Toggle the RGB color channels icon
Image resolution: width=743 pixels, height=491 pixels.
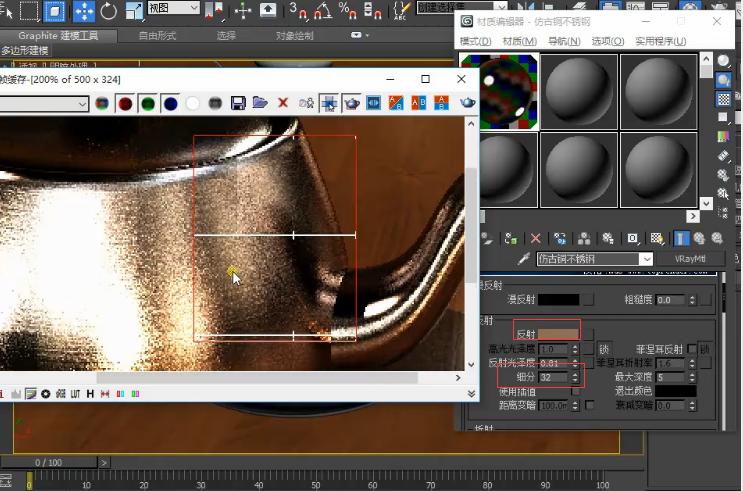102,103
